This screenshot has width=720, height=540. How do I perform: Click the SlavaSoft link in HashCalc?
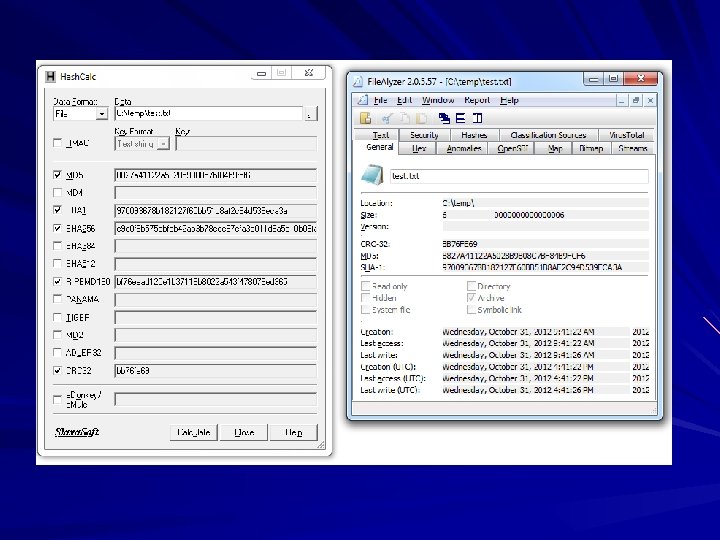click(x=77, y=432)
